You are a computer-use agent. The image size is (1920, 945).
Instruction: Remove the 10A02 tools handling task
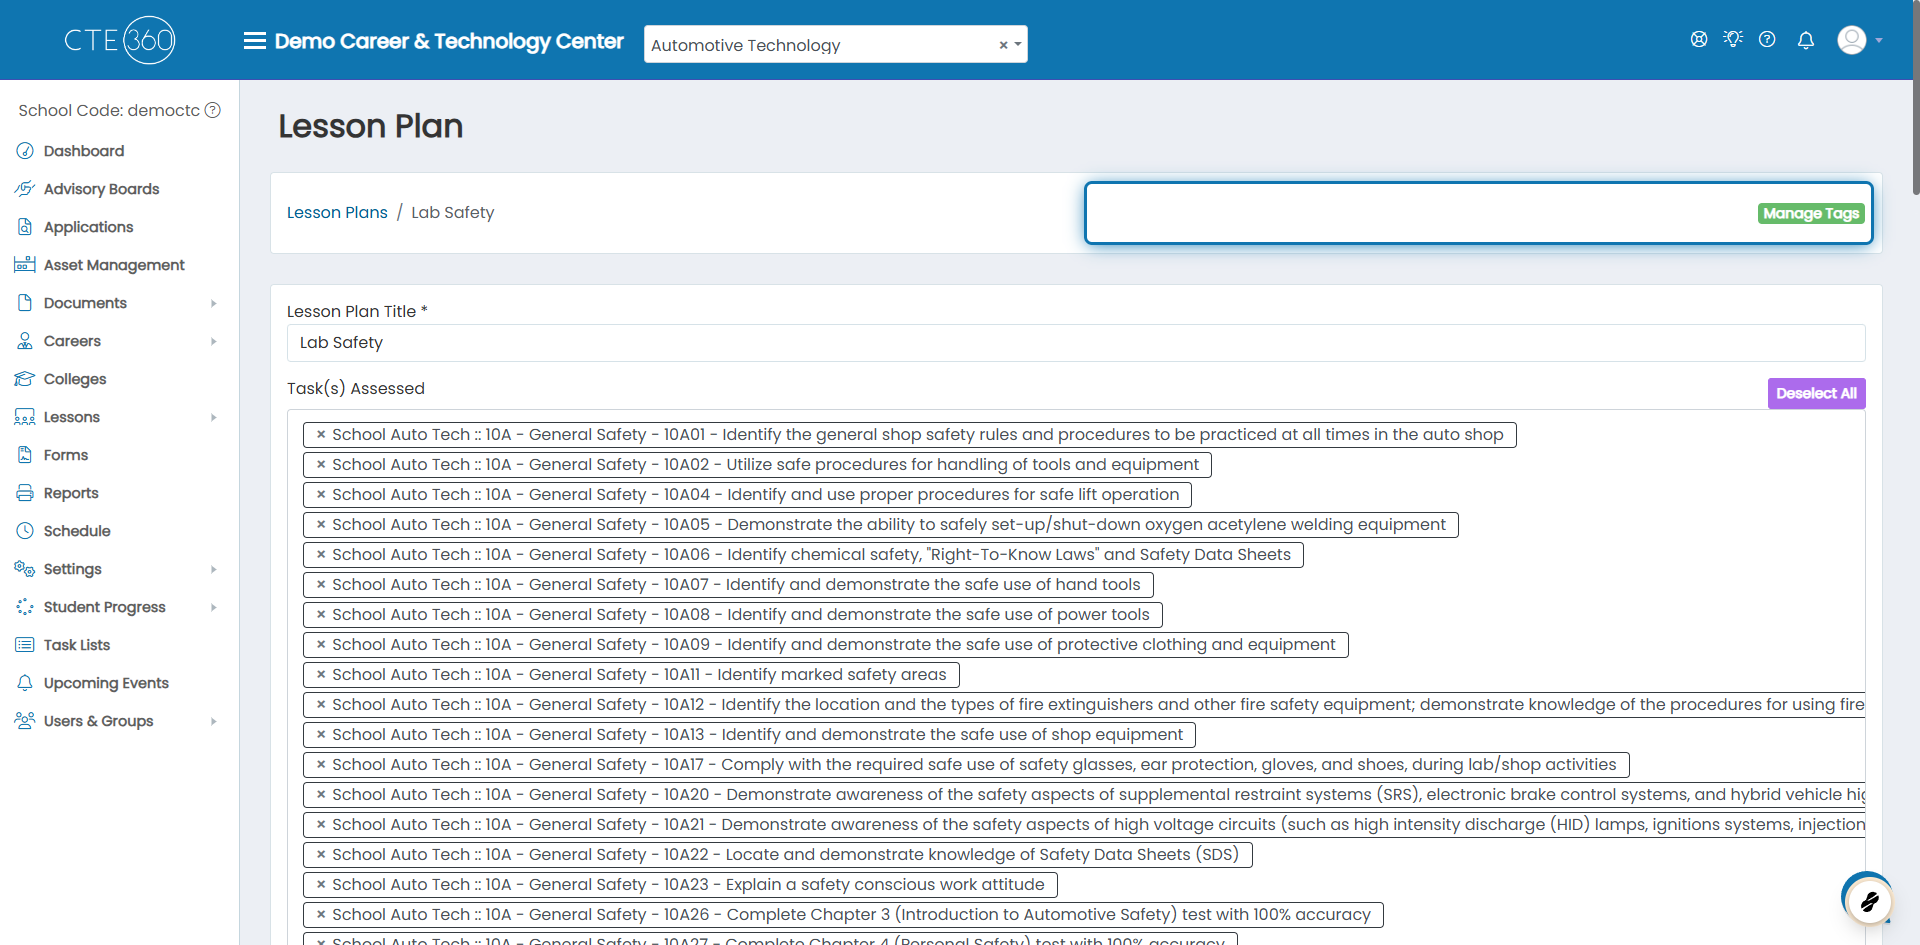pos(321,465)
